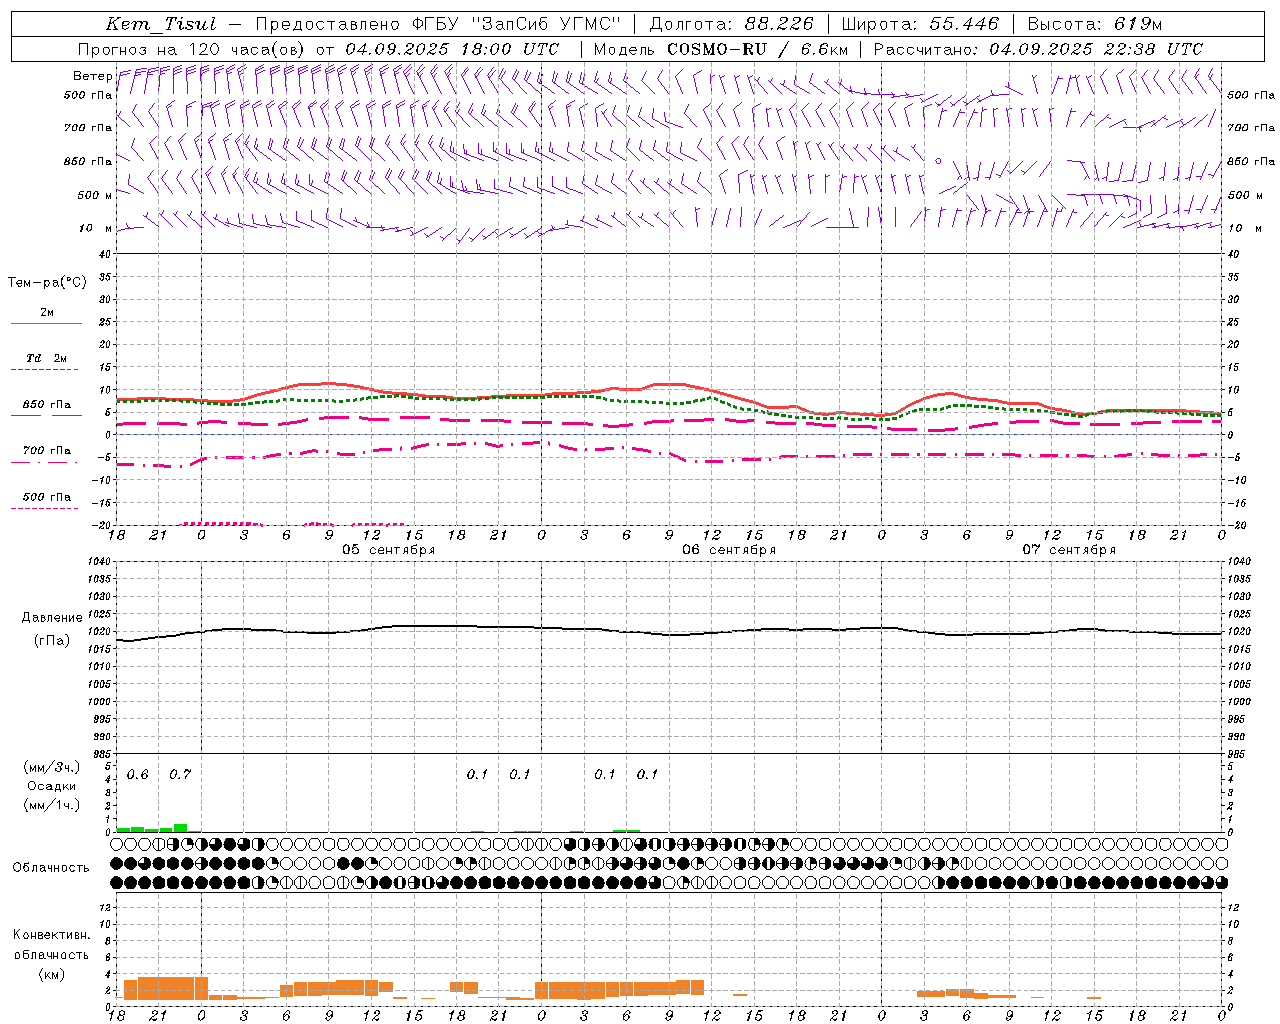Image resolution: width=1280 pixels, height=1024 pixels.
Task: Click the "Ветер" wind panel label
Action: [92, 76]
